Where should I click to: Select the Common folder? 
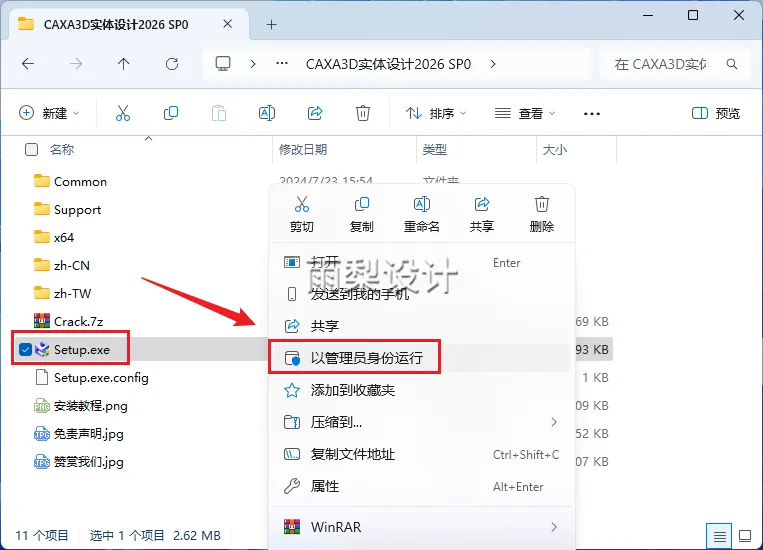tap(80, 182)
